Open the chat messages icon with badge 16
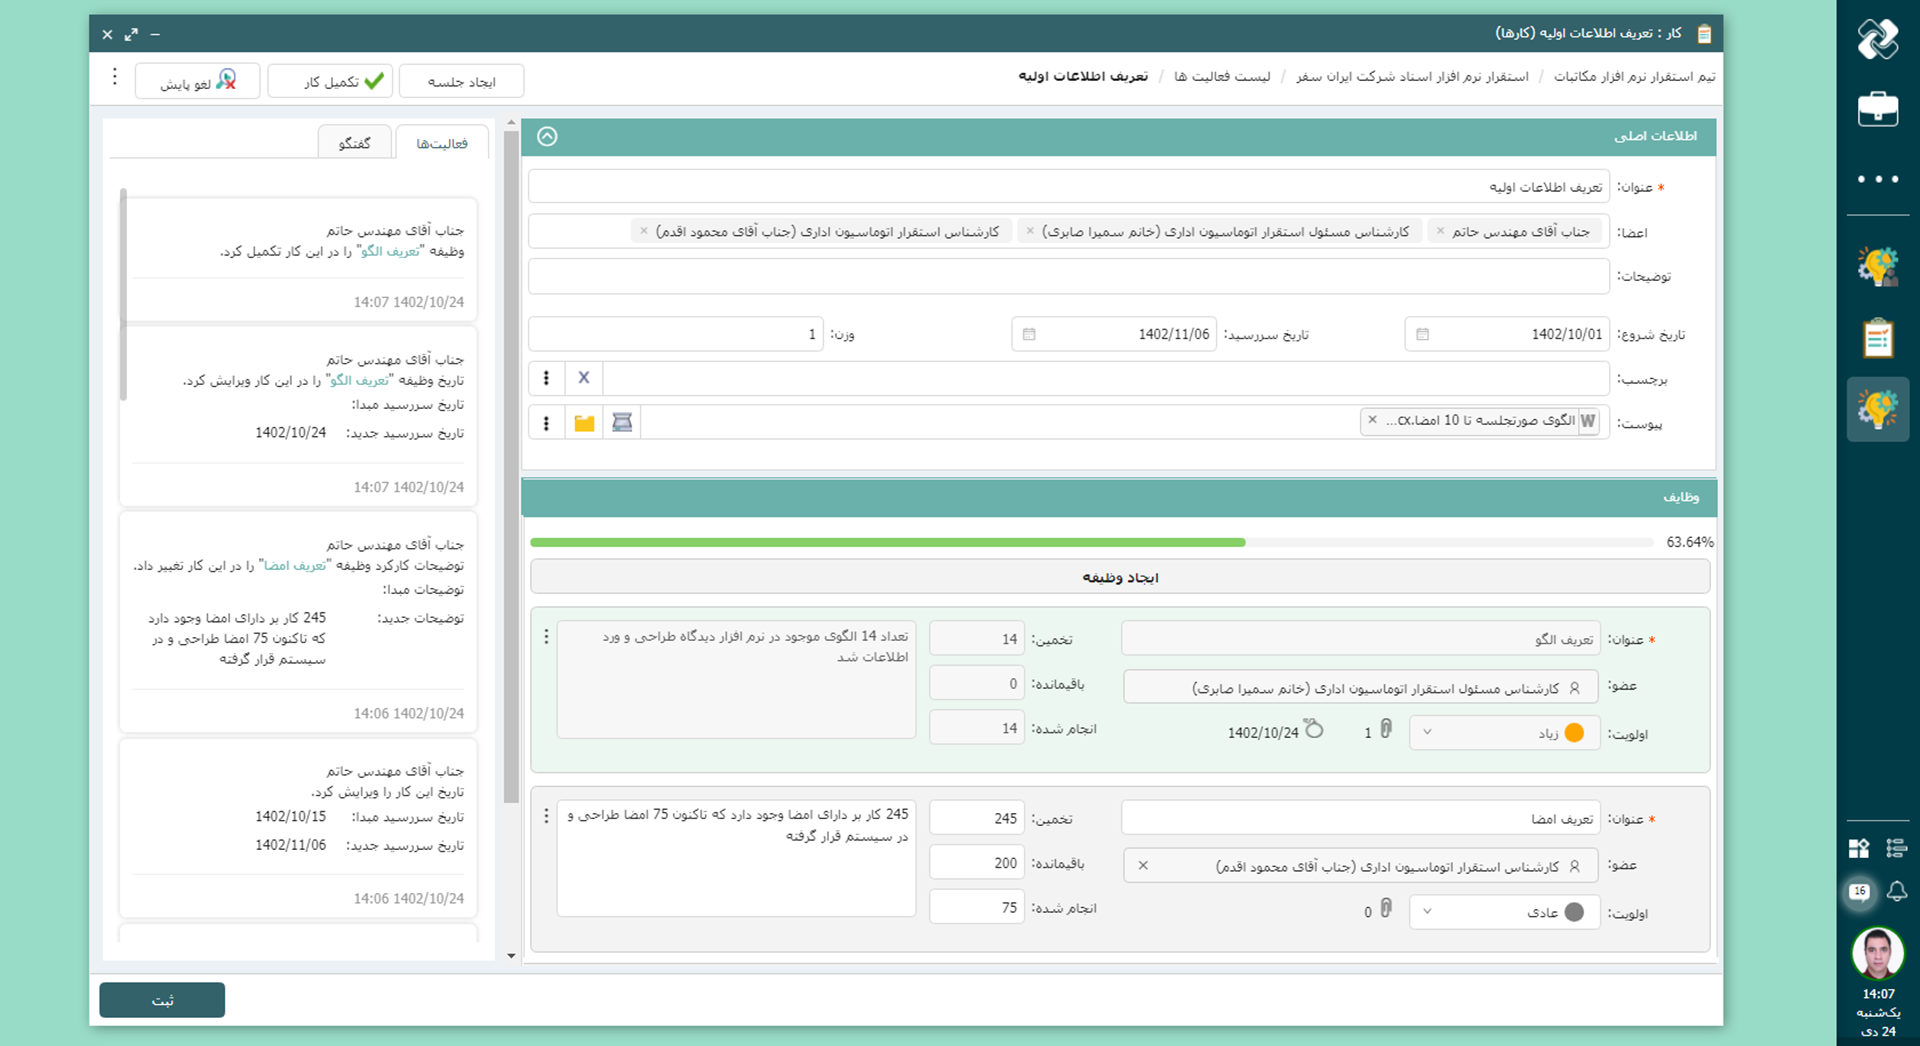 1859,891
